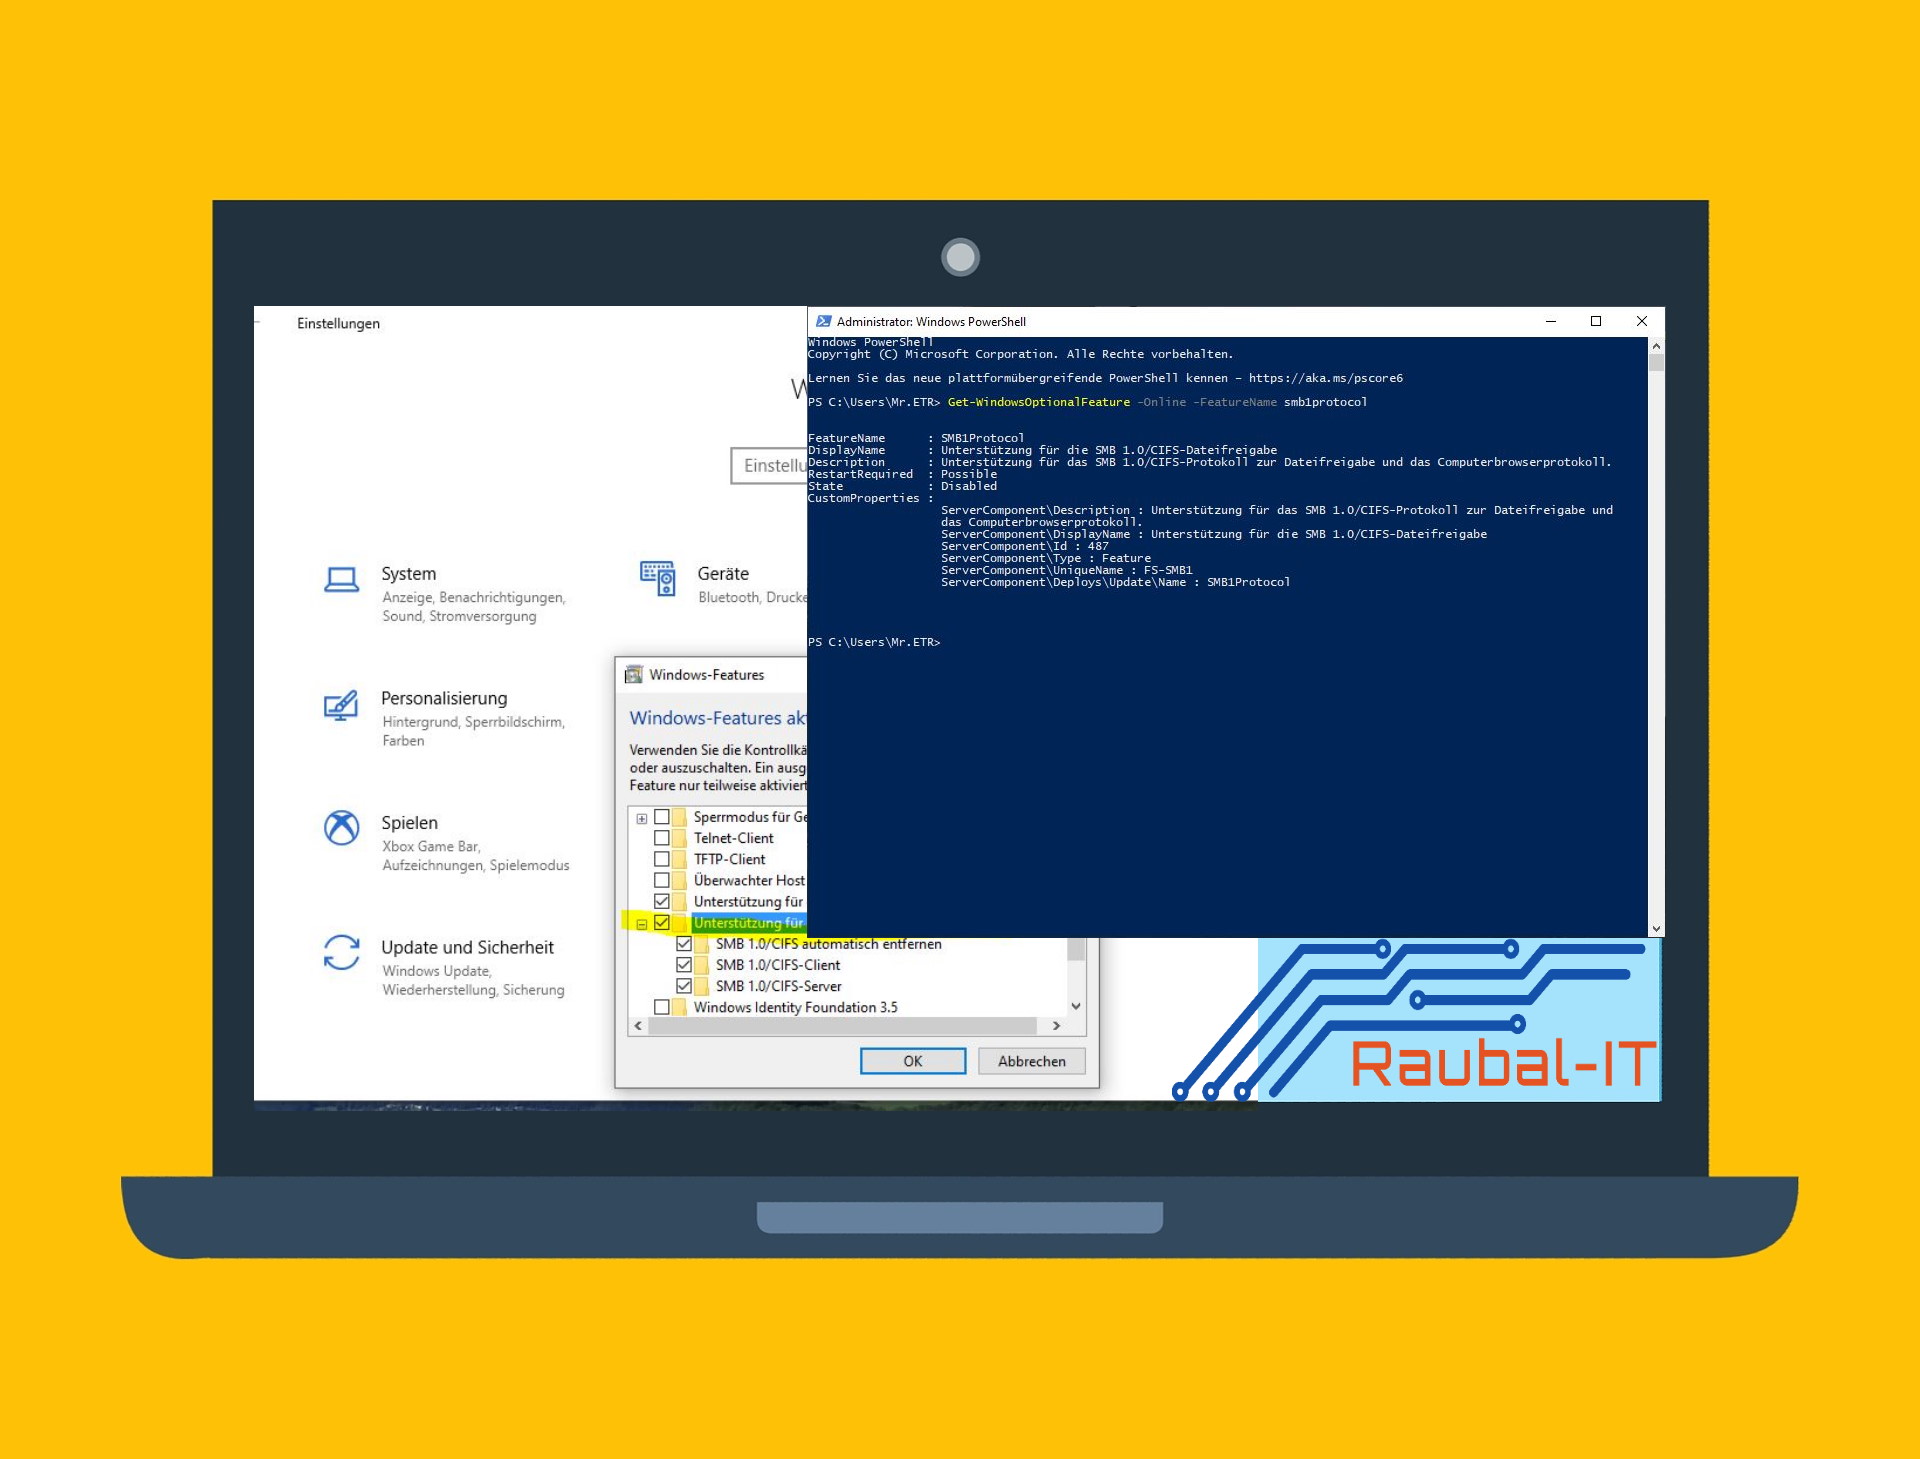Collapse the highlighted Unterstützung für node

tap(642, 924)
